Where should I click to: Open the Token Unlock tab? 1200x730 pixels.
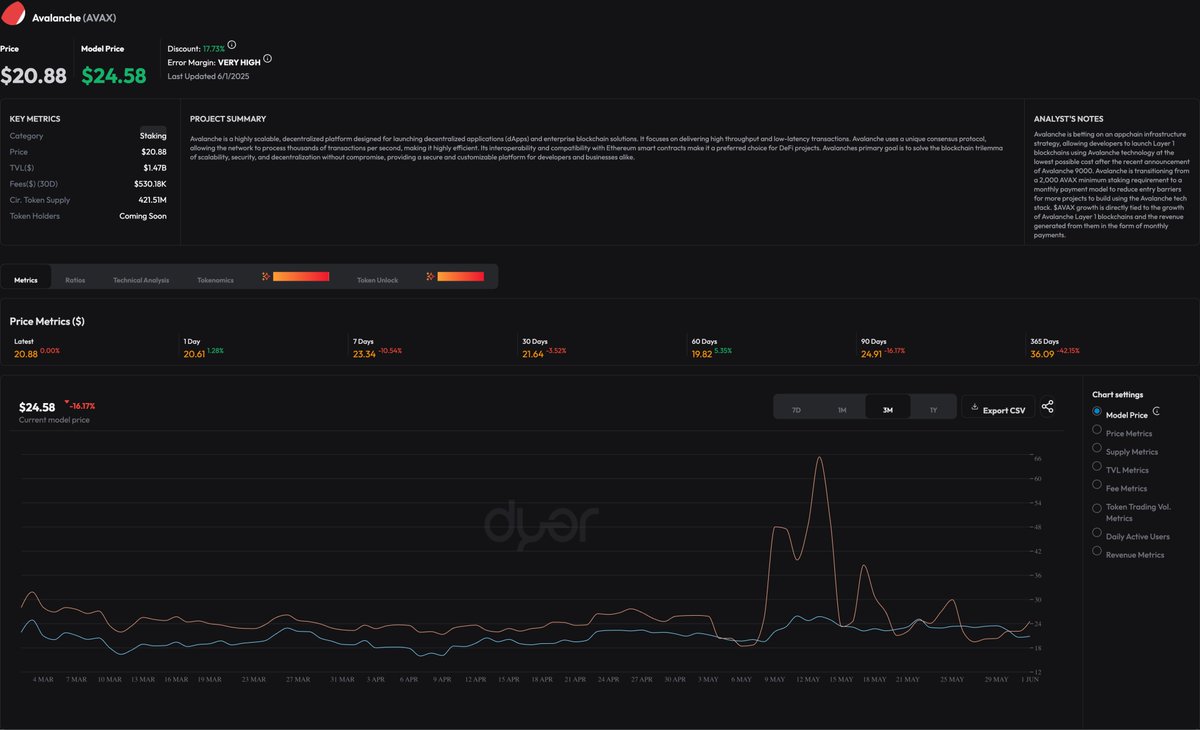377,280
